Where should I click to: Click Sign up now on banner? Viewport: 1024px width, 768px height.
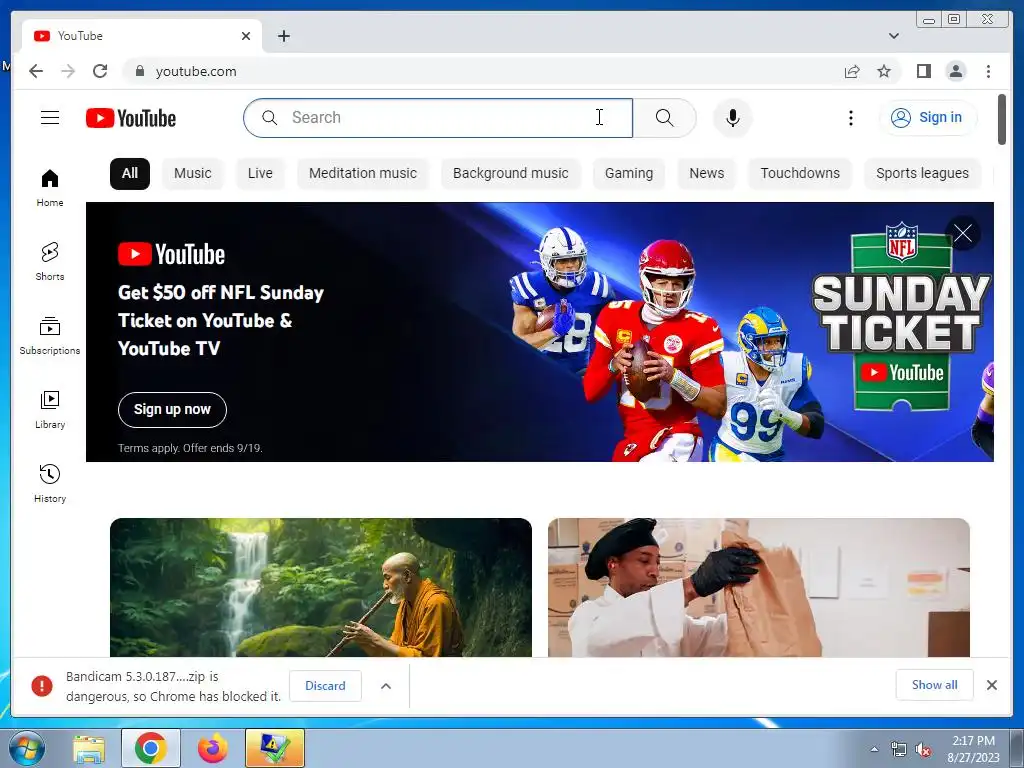(x=172, y=409)
